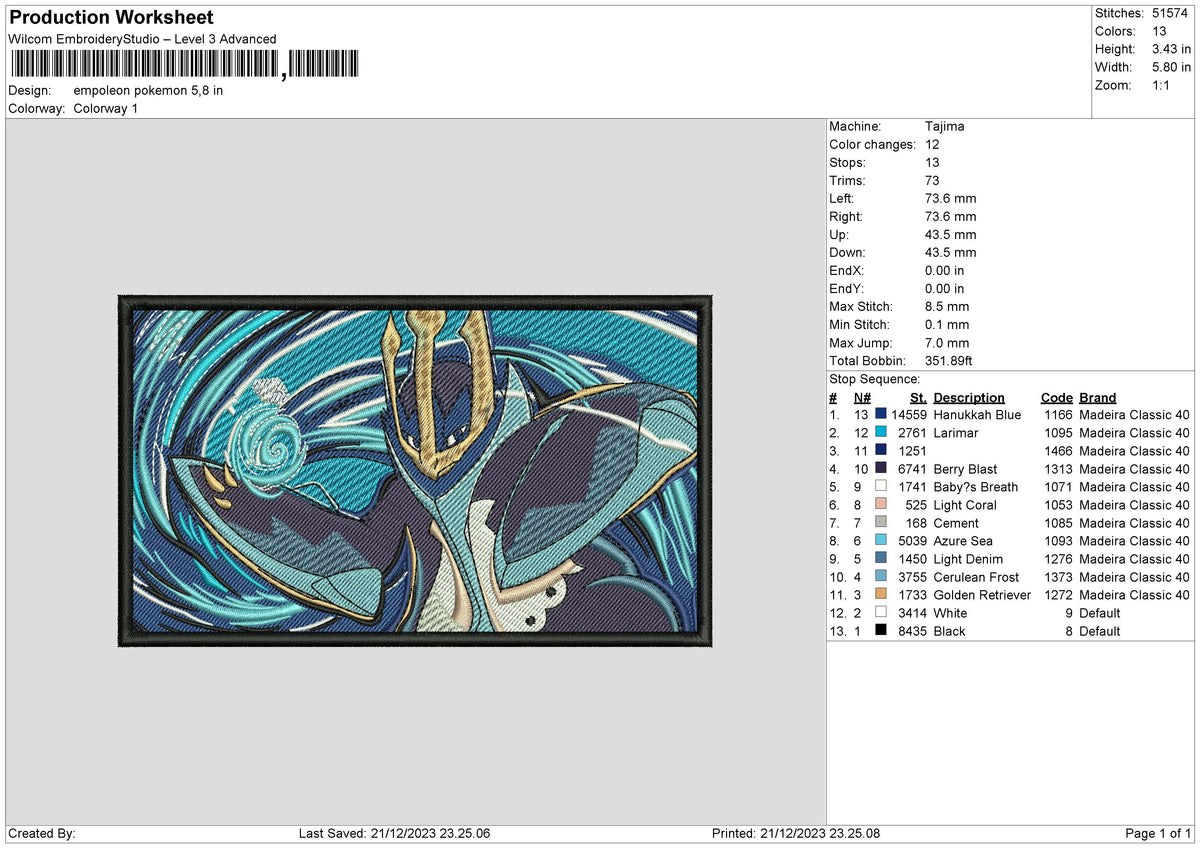Click the code 1466 row swatch
The height and width of the screenshot is (848, 1200).
(880, 451)
